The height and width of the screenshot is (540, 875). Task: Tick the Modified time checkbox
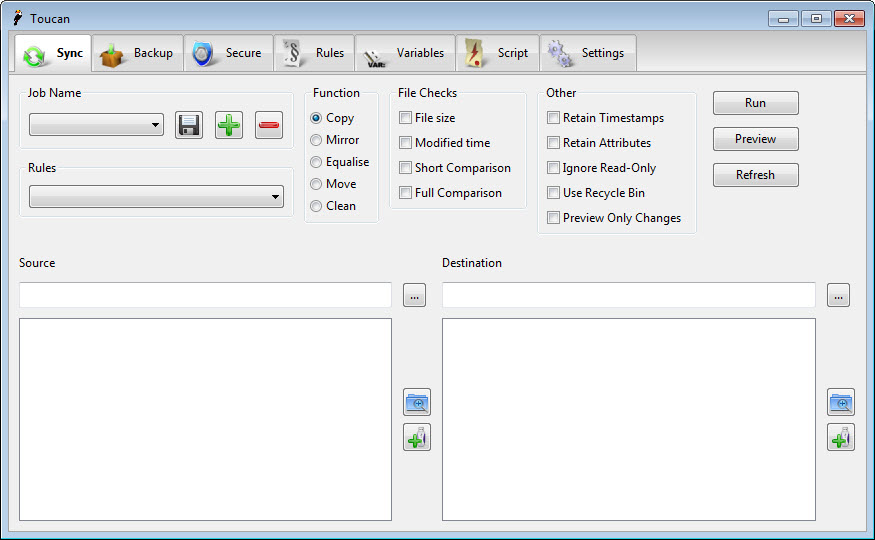tap(445, 143)
